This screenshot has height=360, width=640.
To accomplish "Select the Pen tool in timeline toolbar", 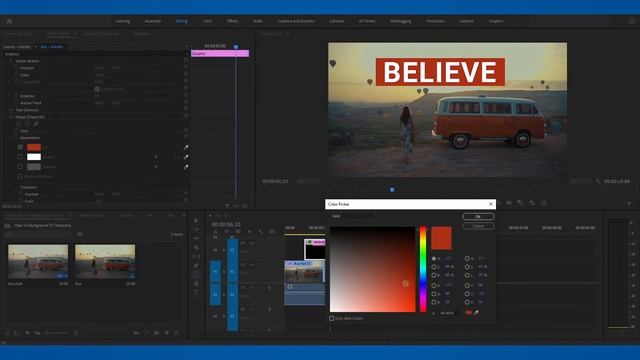I will (x=196, y=265).
